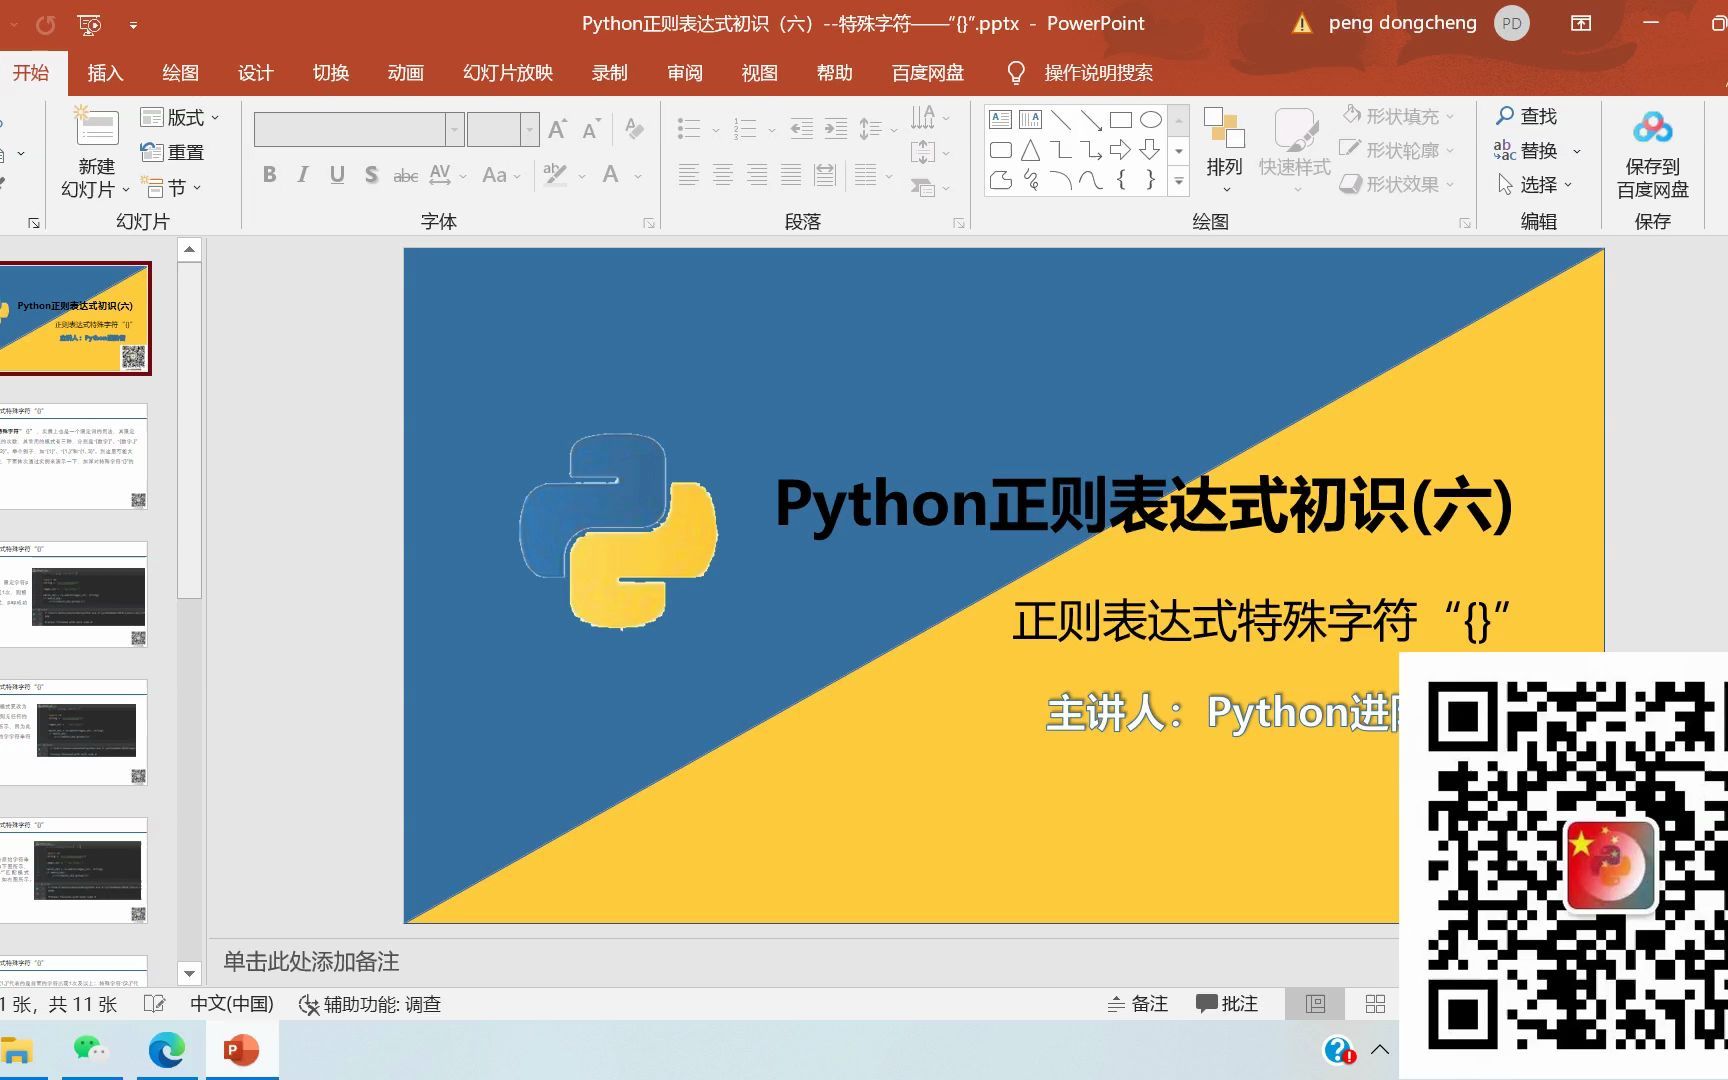The image size is (1728, 1080).
Task: Open the Layout (版式) dropdown
Action: tap(180, 117)
